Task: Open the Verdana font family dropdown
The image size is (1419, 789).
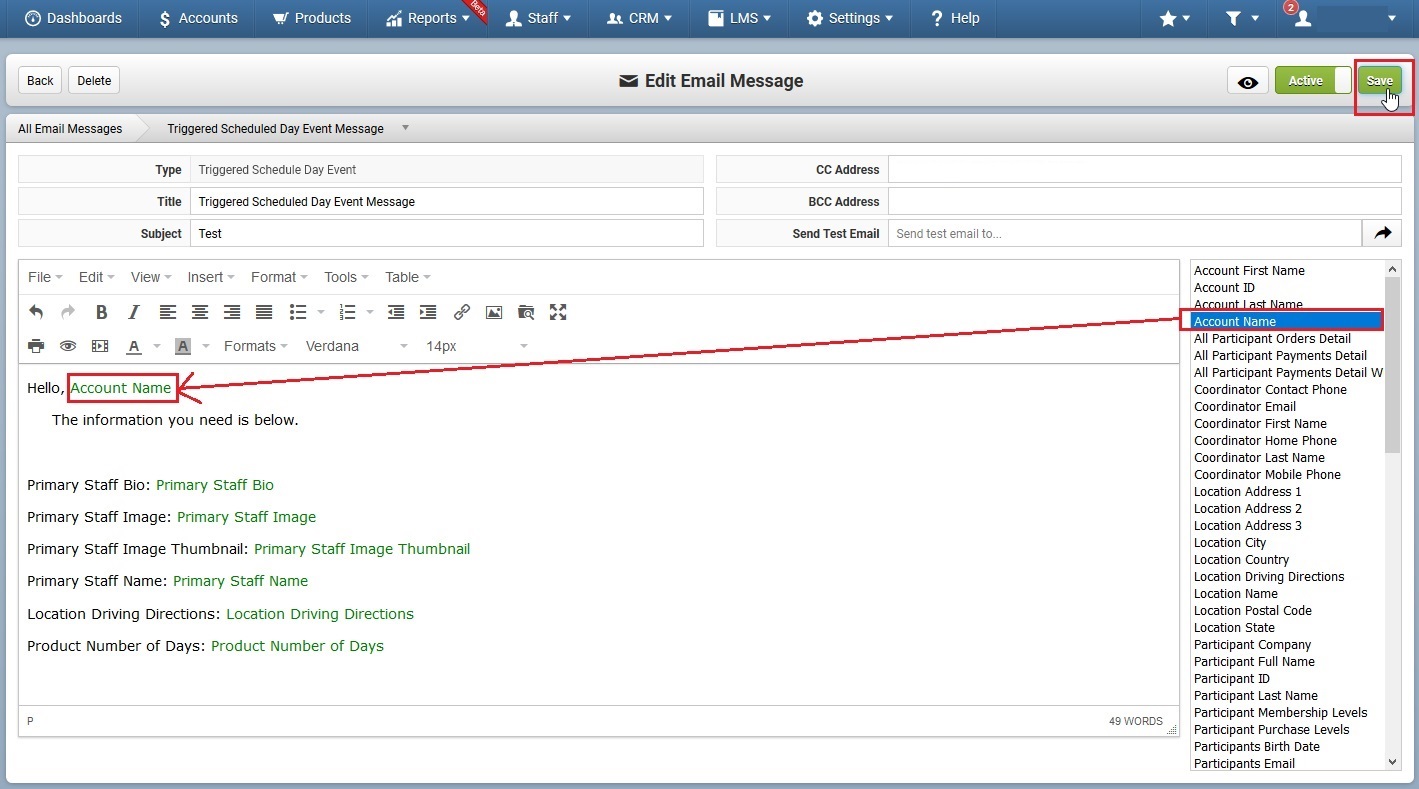Action: pos(356,346)
